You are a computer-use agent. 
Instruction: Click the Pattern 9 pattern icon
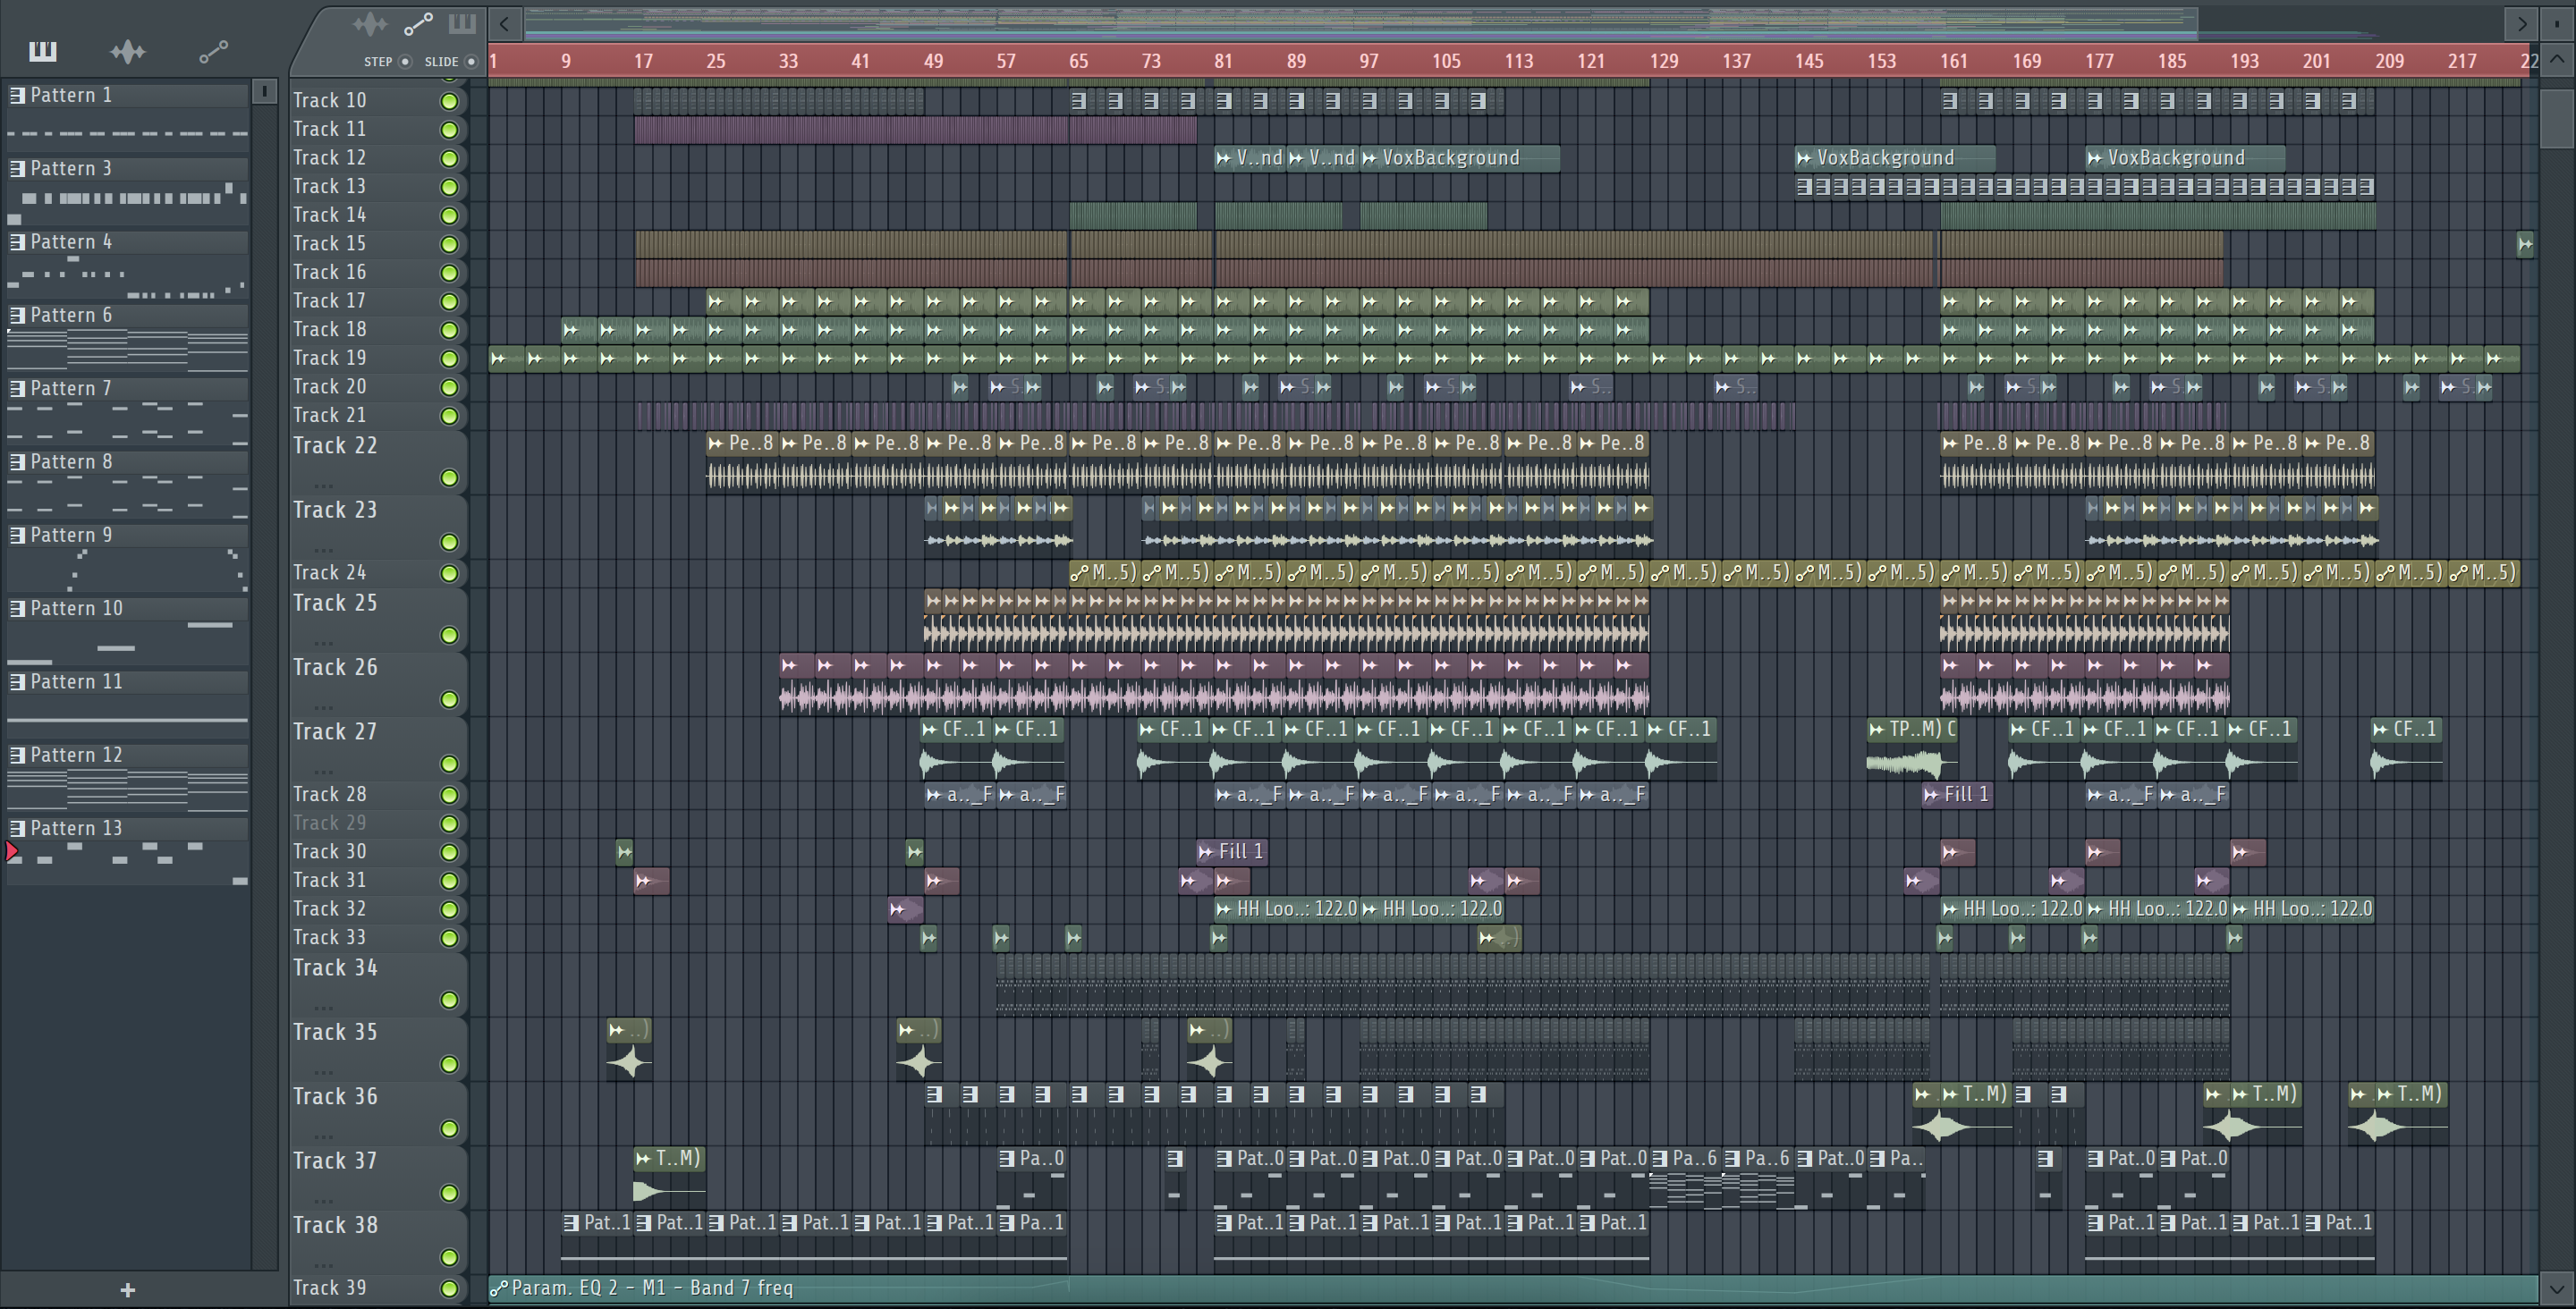(17, 535)
